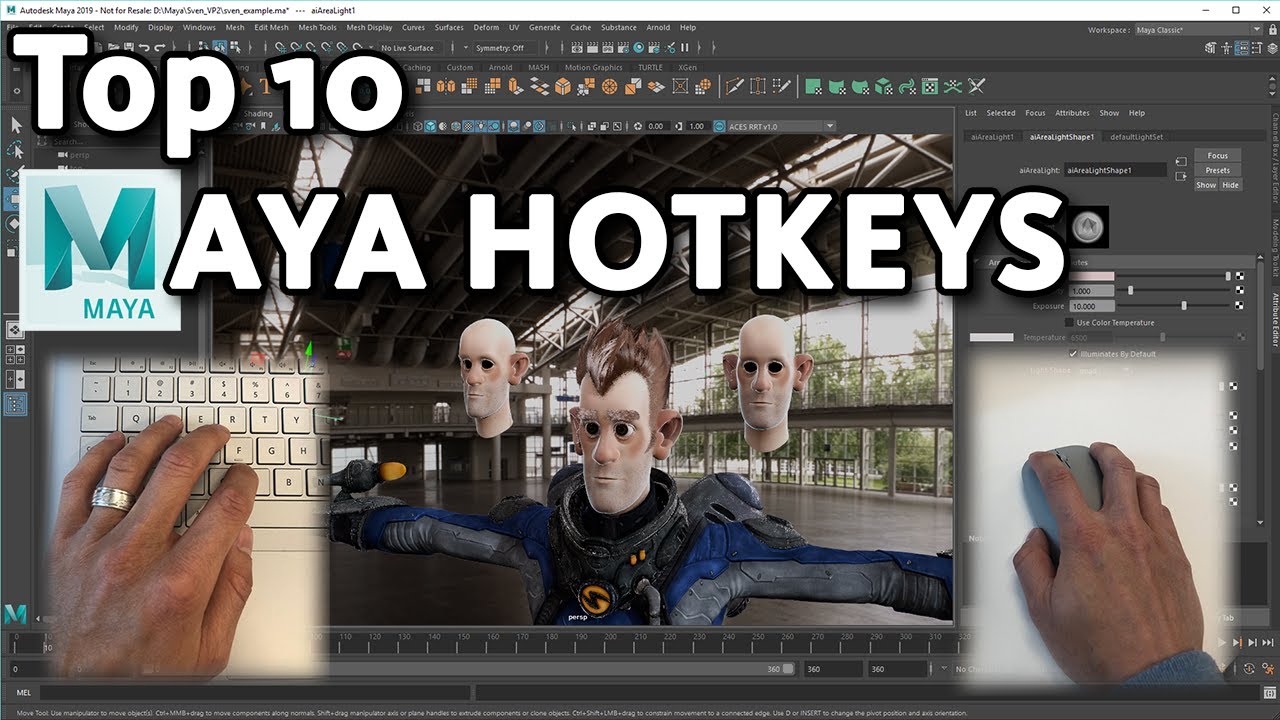Open the Channel Box / Layer Editor side tab
The image size is (1280, 720).
tap(1274, 160)
